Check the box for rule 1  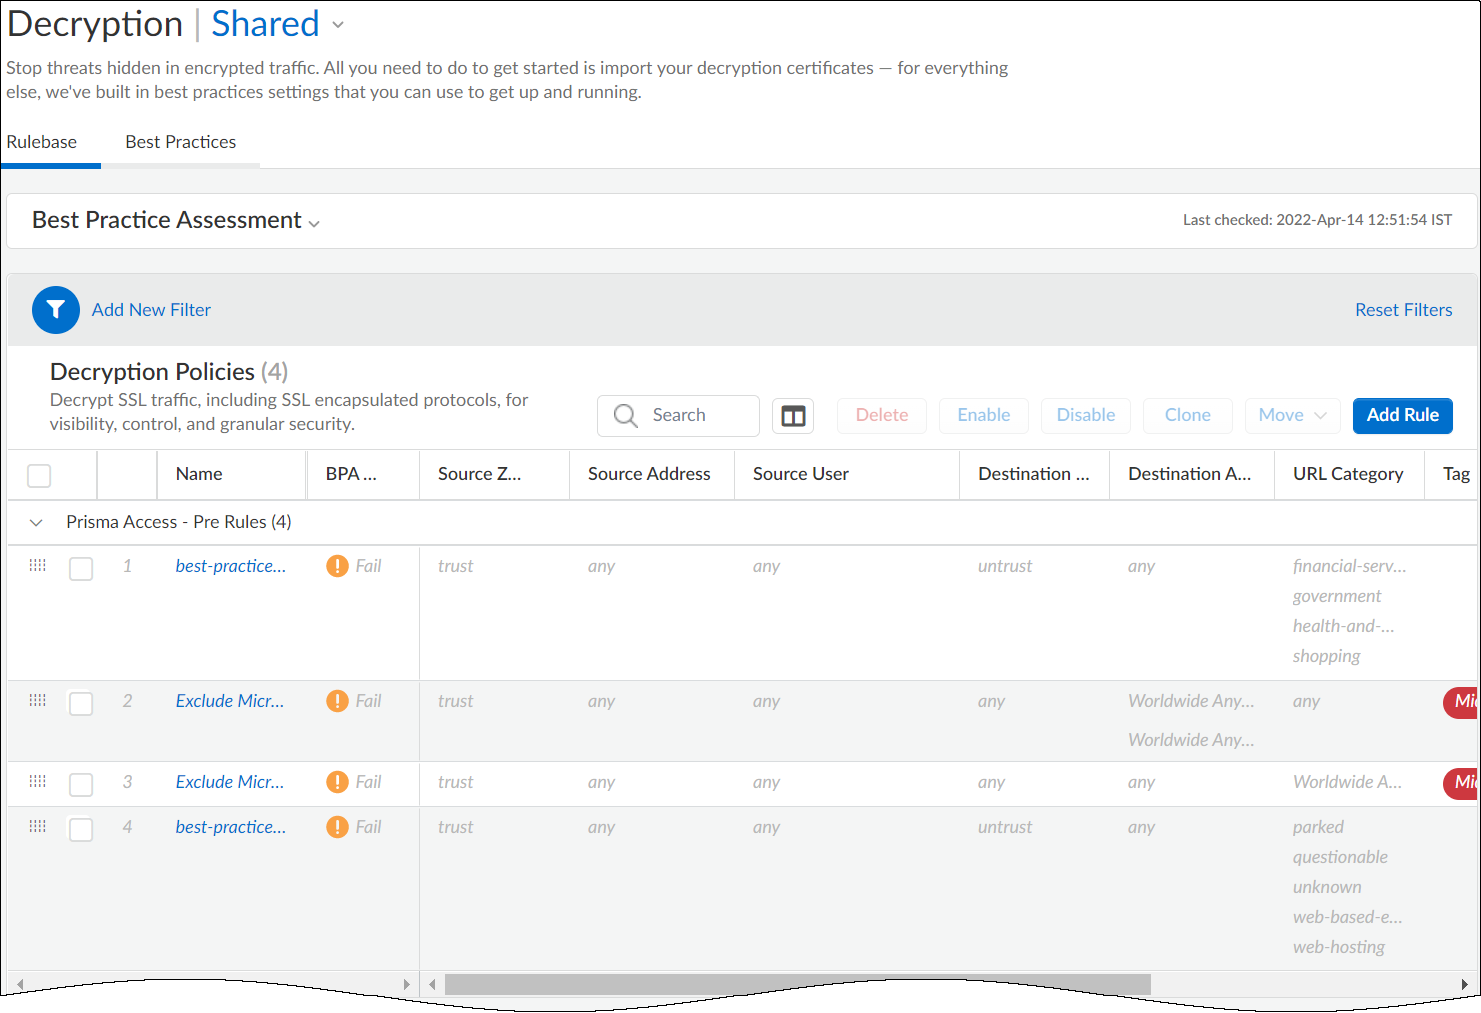(x=81, y=568)
